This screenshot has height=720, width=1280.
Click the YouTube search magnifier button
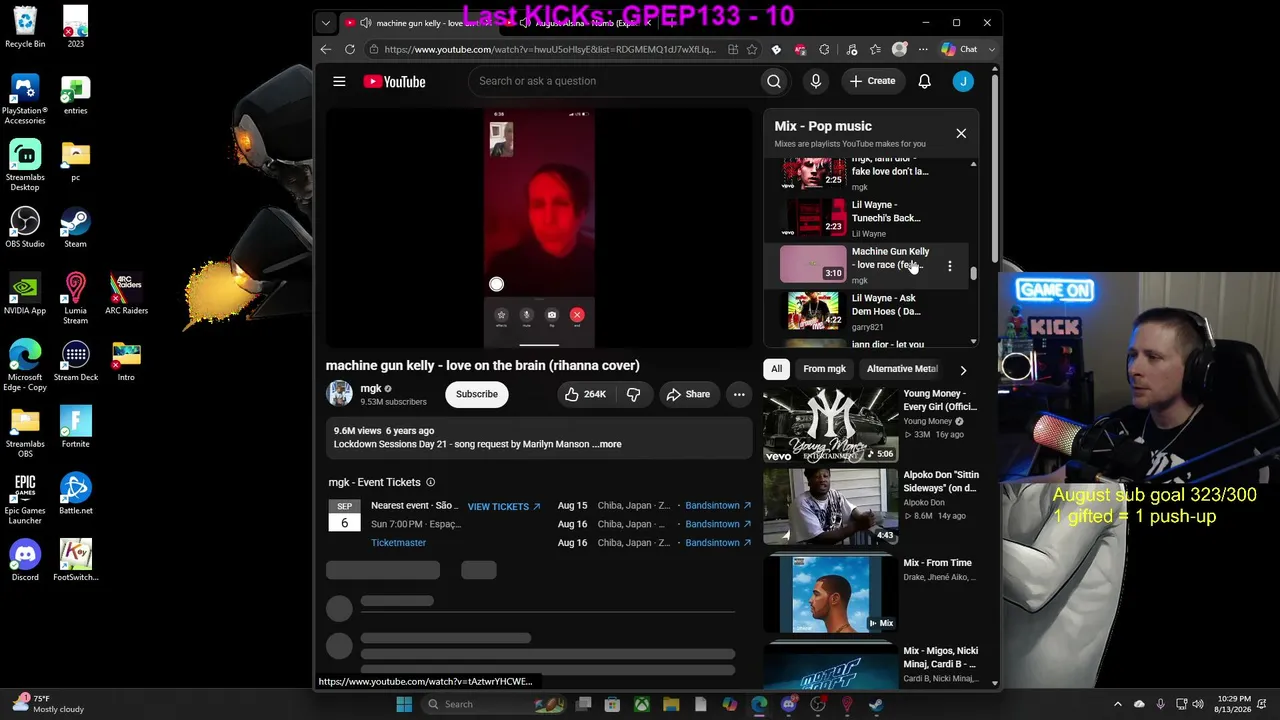[x=774, y=81]
